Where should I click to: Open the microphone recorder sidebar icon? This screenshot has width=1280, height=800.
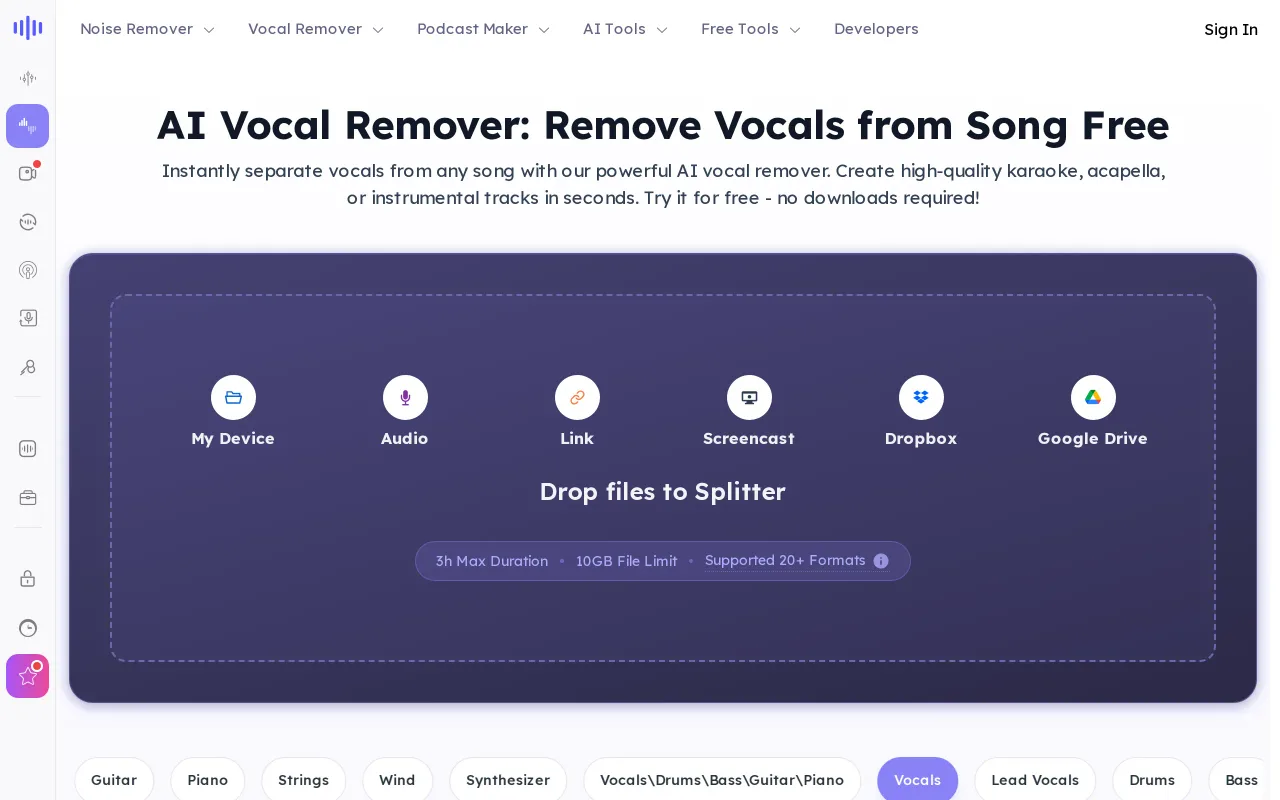click(x=28, y=318)
